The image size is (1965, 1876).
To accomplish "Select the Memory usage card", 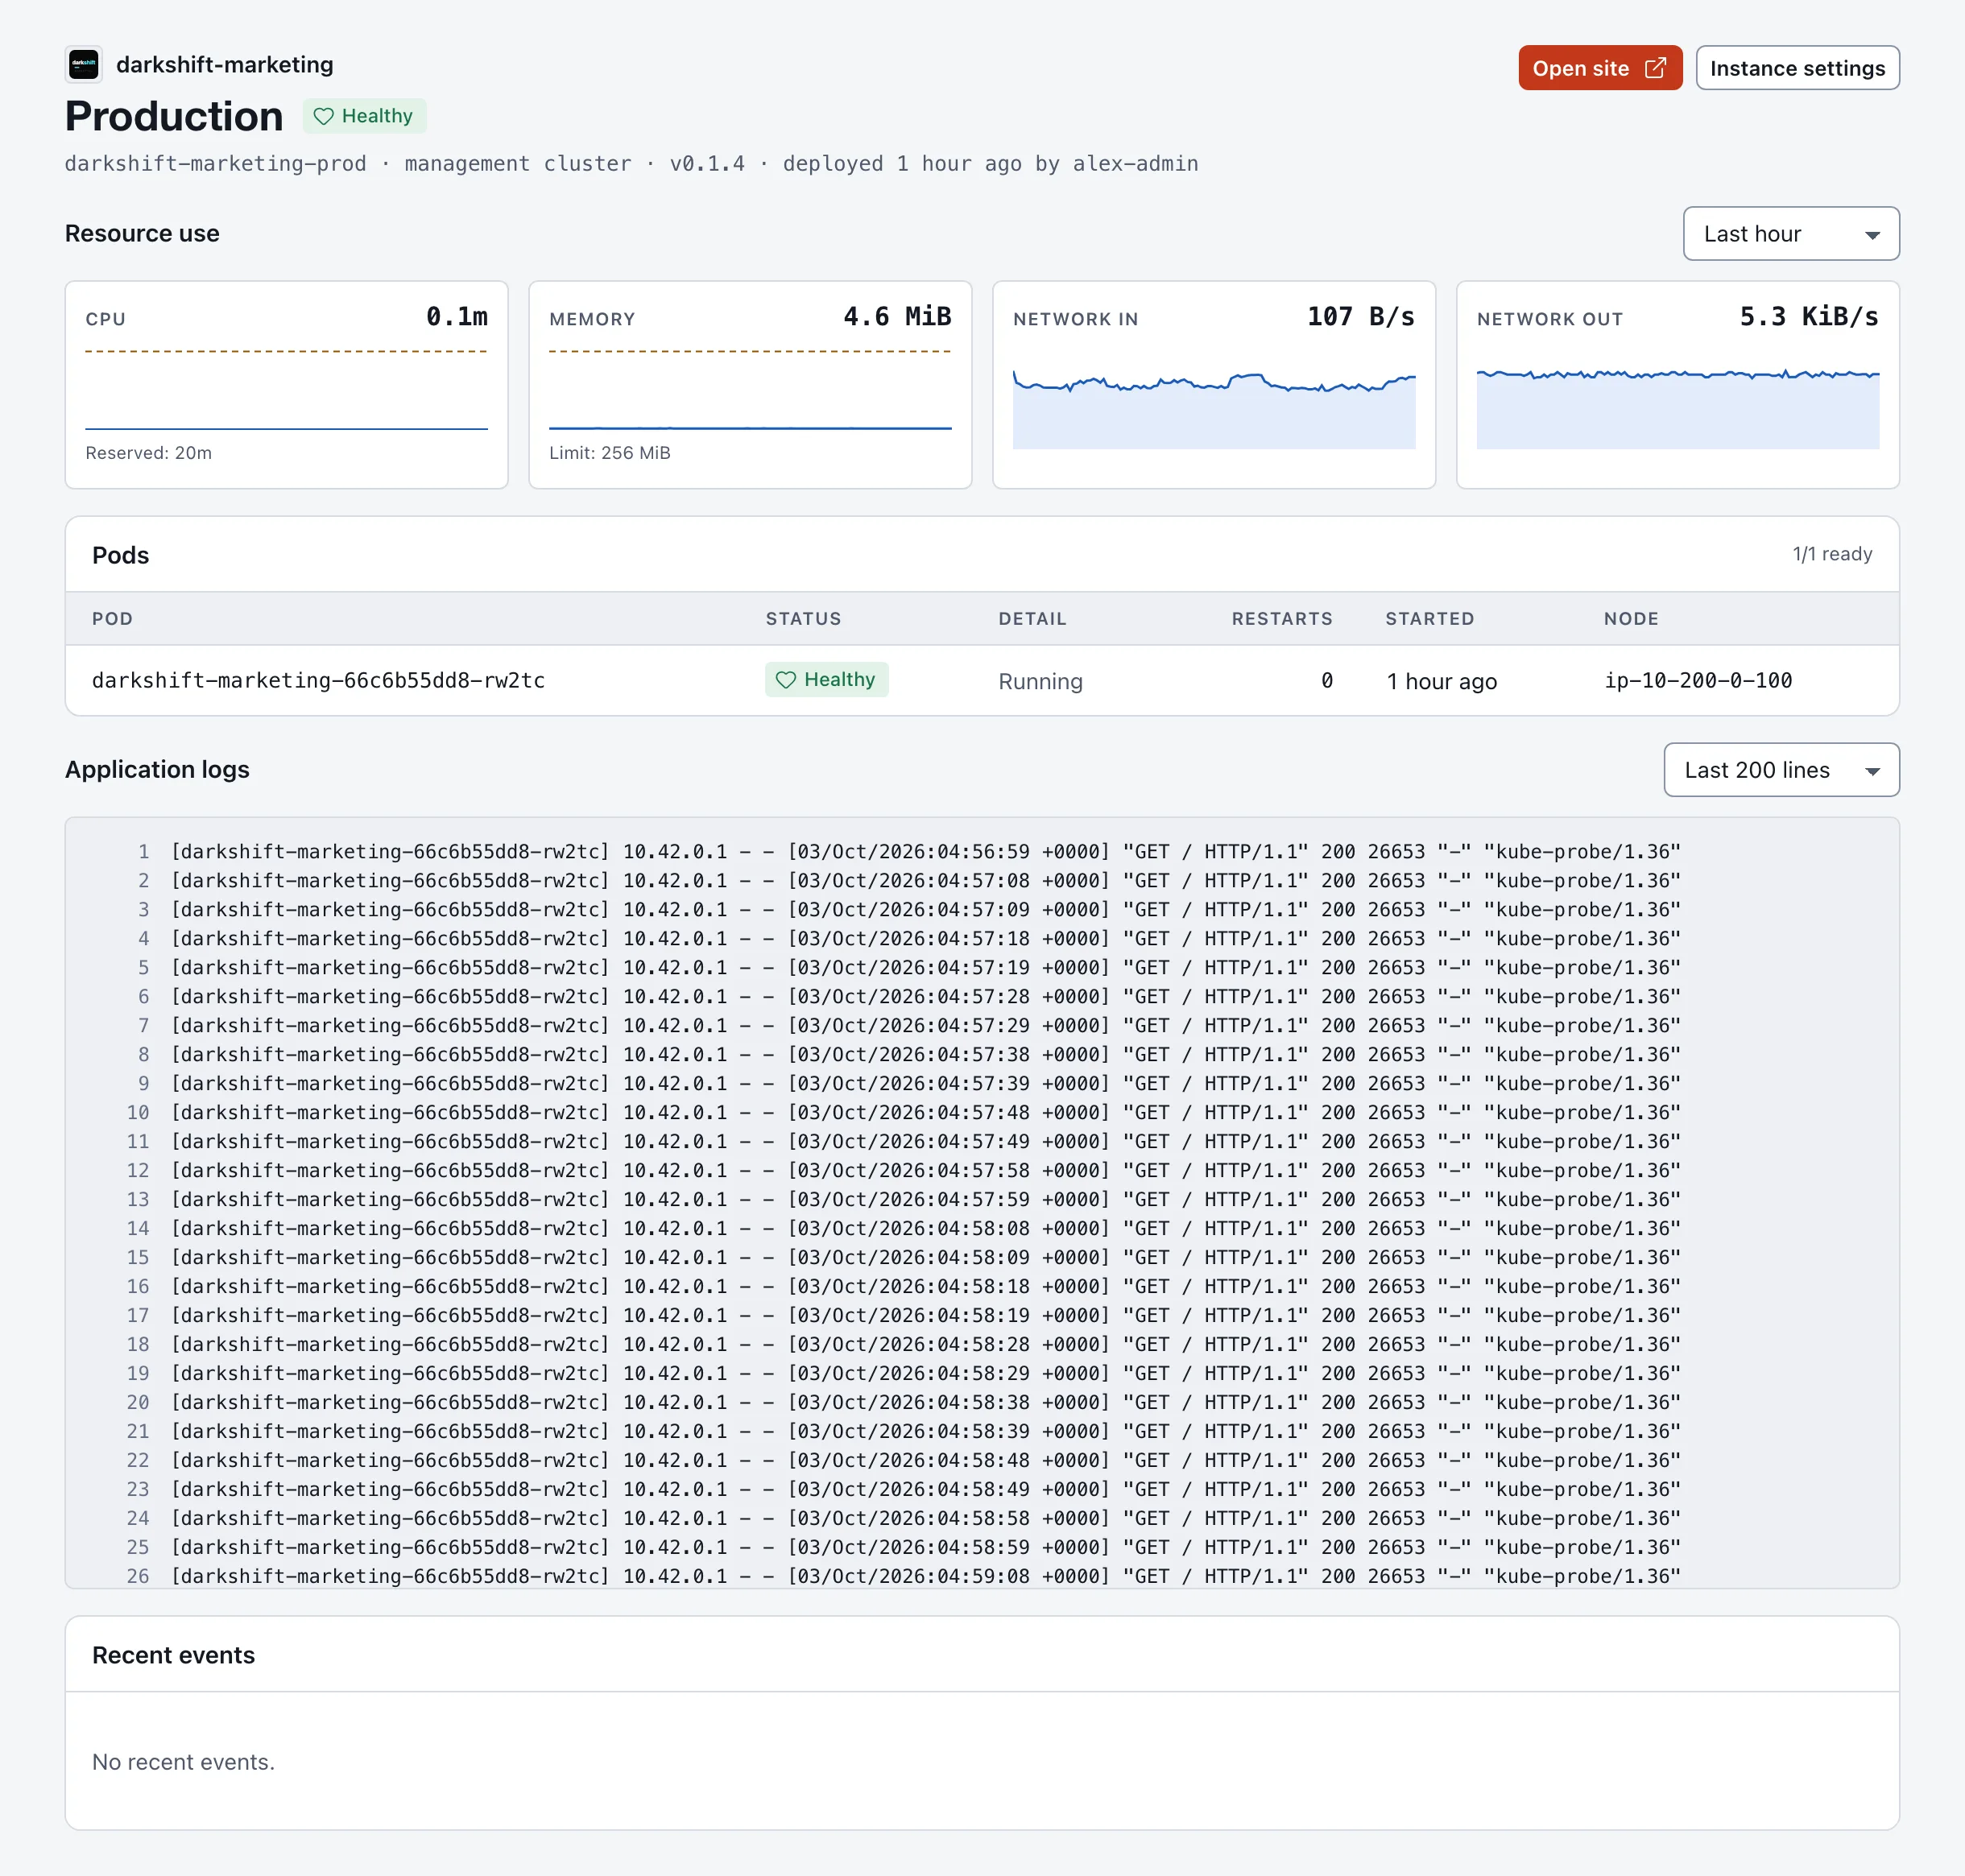I will 750,385.
